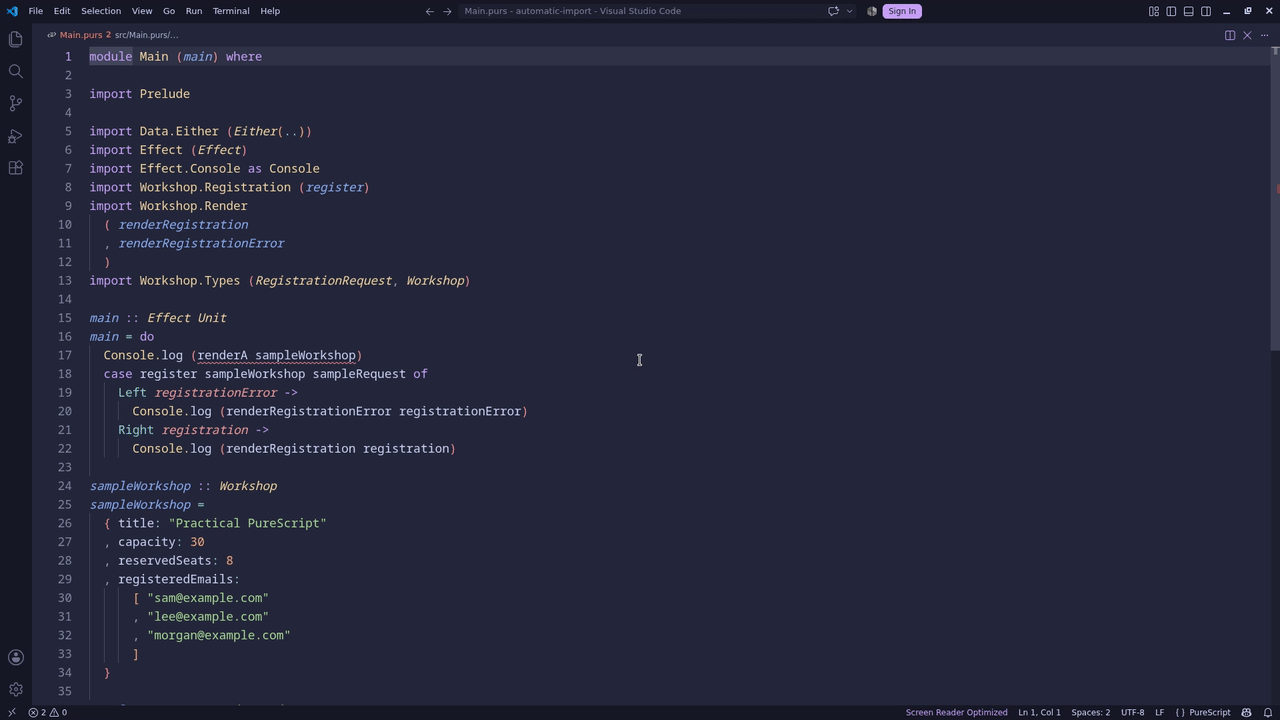Open the Copilot chat icon in title bar
Screen dimensions: 1280x720
click(833, 11)
